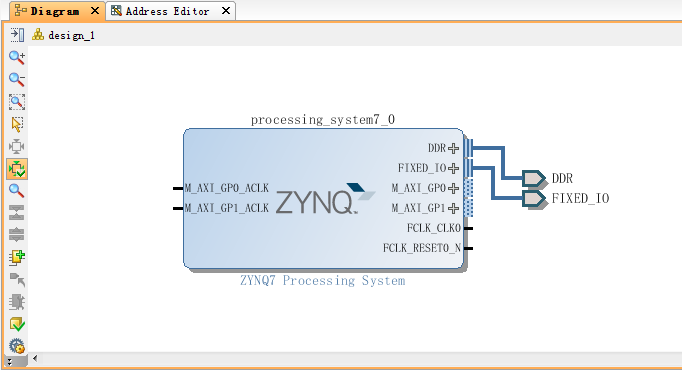
Task: Click the FIXED_IO external port label
Action: pyautogui.click(x=580, y=198)
